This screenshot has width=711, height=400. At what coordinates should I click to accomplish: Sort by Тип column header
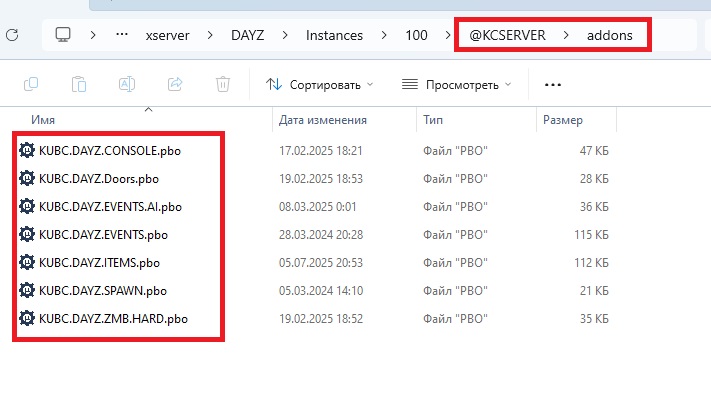click(433, 120)
